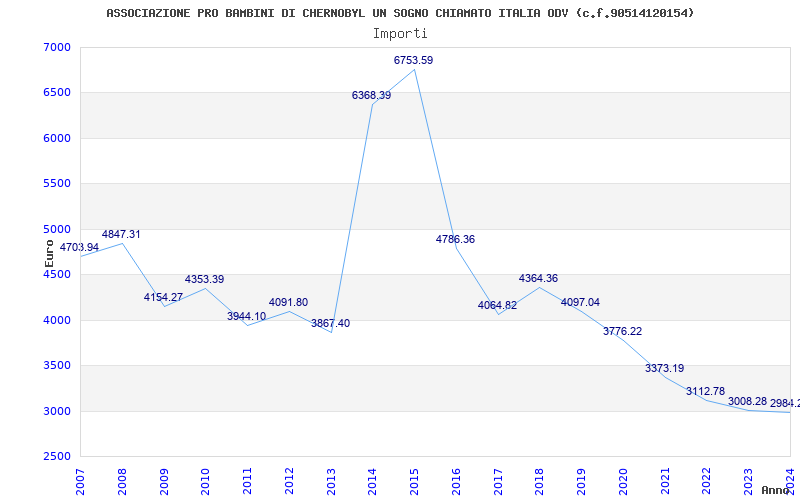Click the 4847.31 data label
The image size is (800, 500).
121,235
